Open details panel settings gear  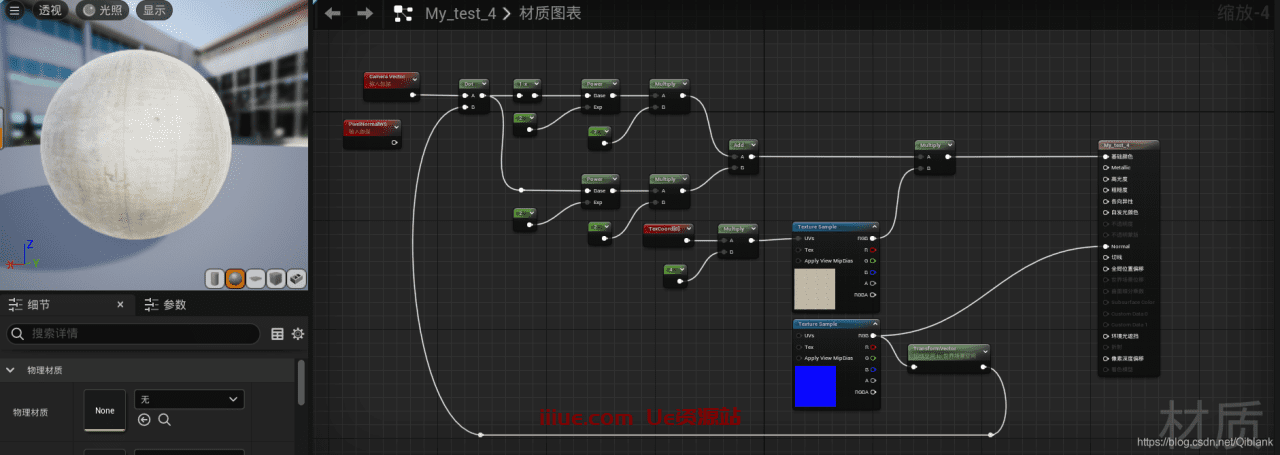(297, 334)
